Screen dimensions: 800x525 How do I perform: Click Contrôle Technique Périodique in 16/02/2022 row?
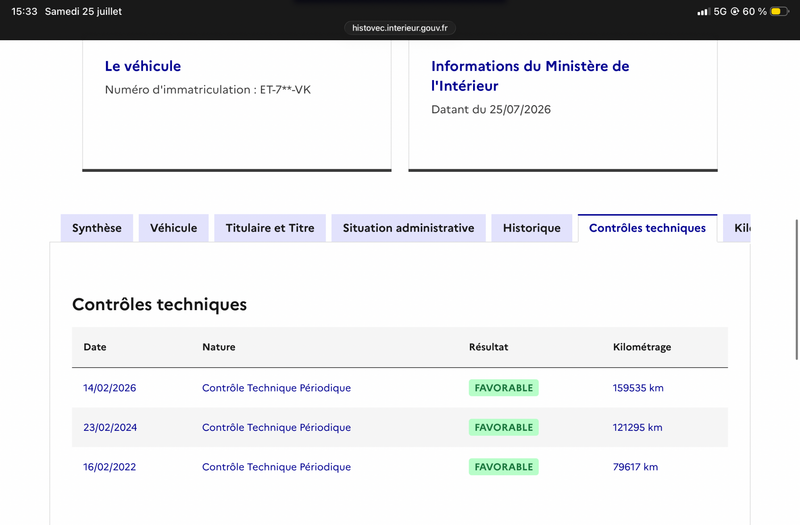pyautogui.click(x=277, y=467)
